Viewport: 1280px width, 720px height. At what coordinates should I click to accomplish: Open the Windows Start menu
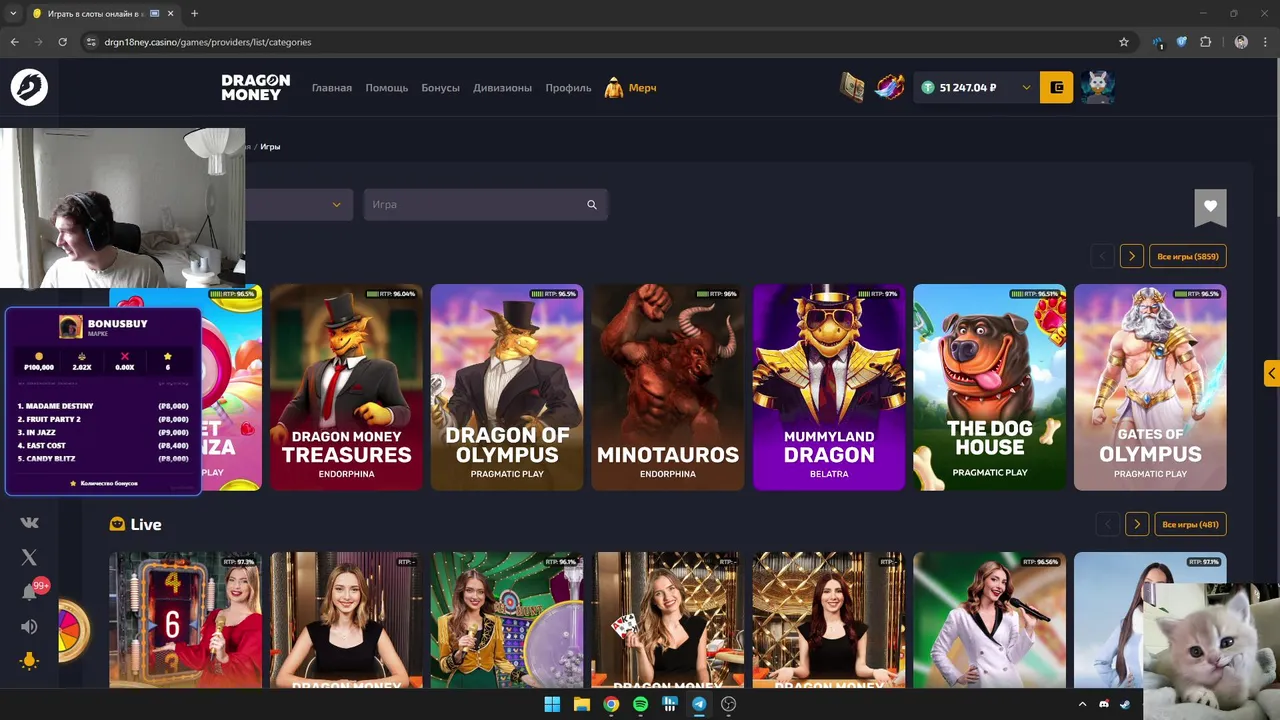pyautogui.click(x=552, y=704)
